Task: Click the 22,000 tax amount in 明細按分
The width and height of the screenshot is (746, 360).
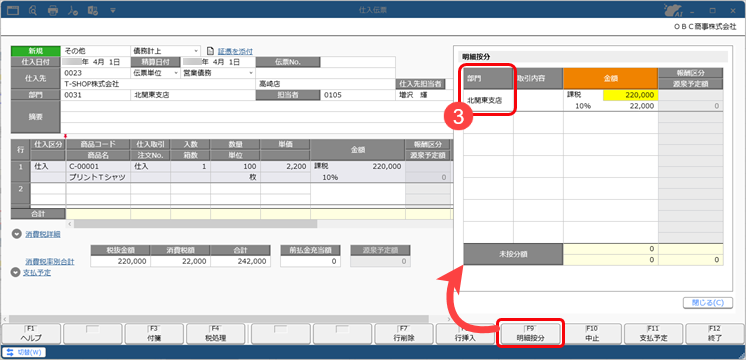Action: pyautogui.click(x=641, y=106)
